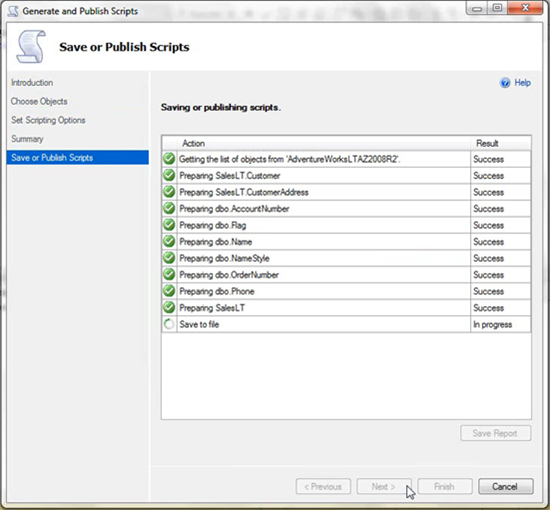Click the large script scroll header icon
The width and height of the screenshot is (550, 510).
pos(31,47)
